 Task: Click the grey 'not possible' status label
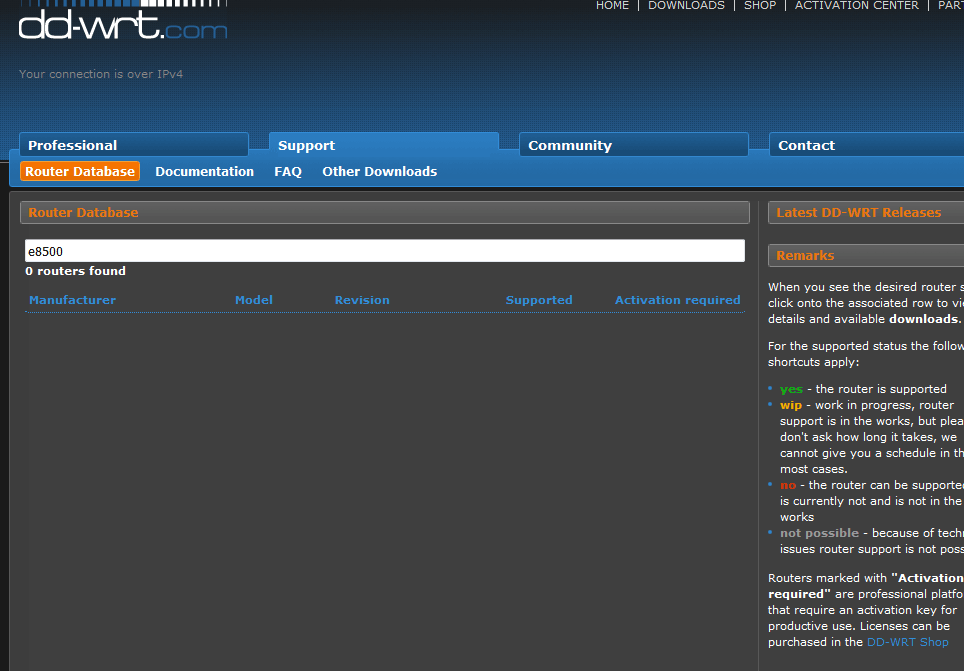820,533
